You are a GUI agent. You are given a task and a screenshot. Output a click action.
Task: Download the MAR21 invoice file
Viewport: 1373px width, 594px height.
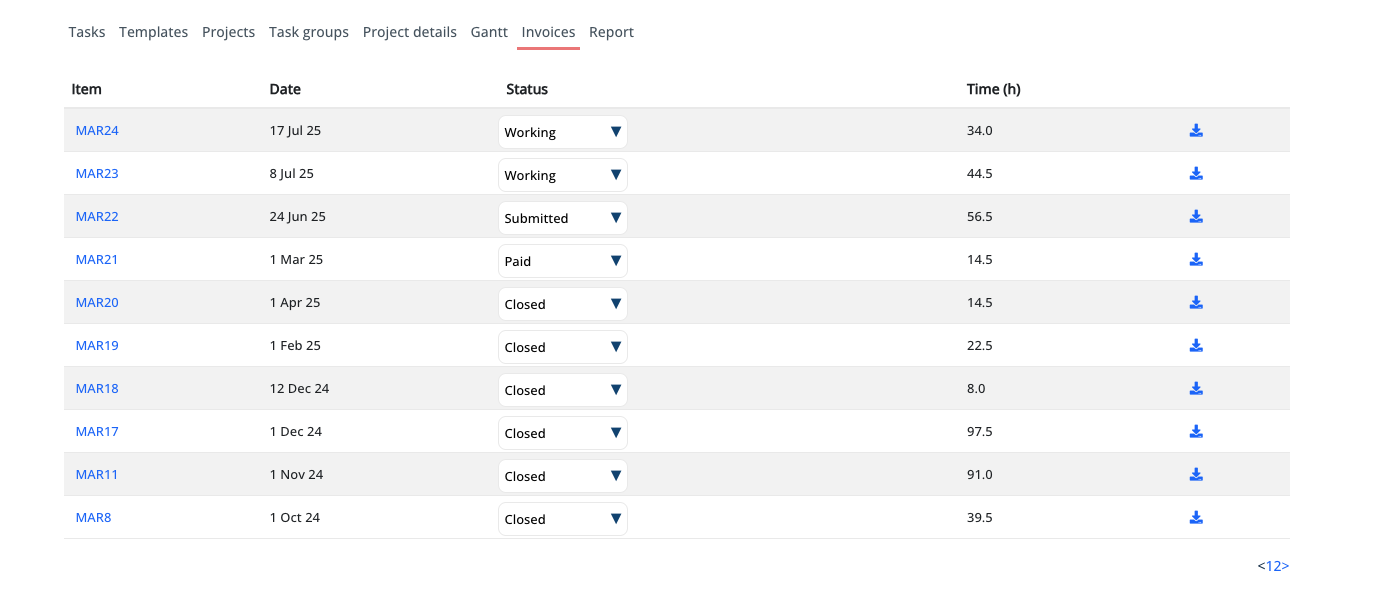pos(1195,260)
